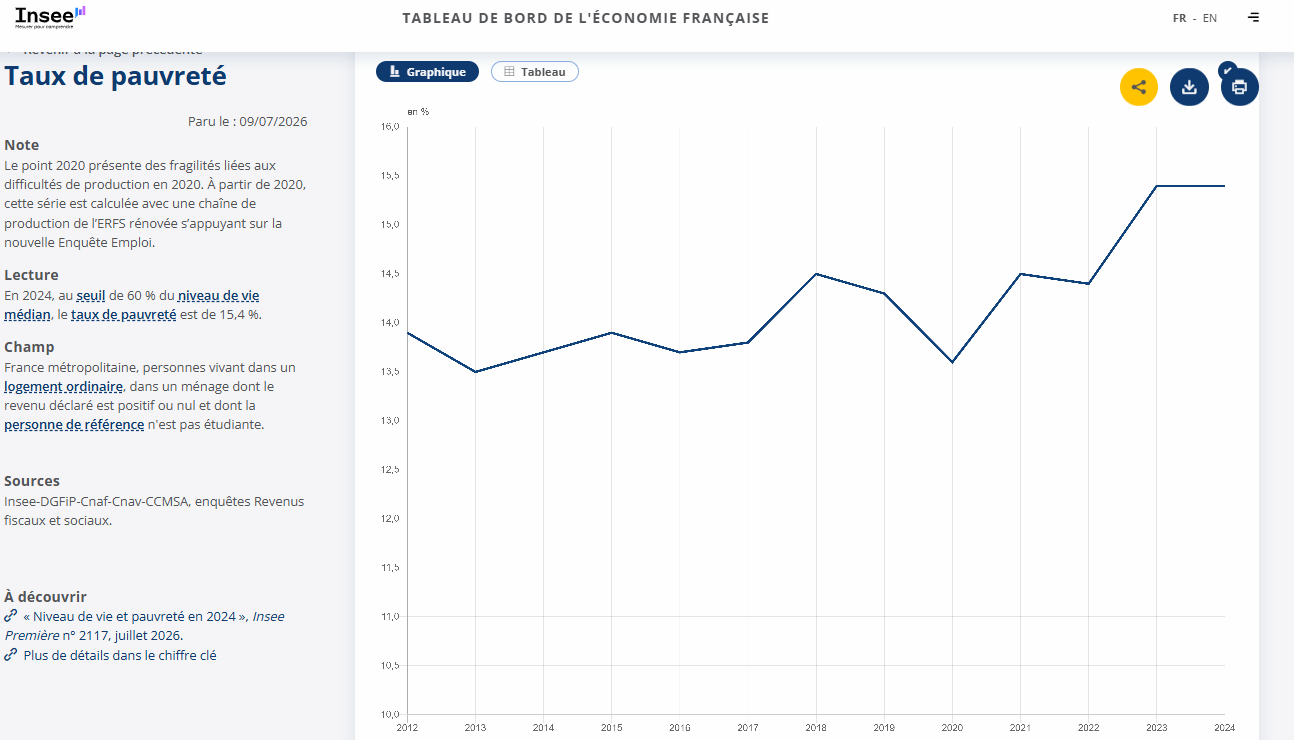Open the niveau de vie médian definition
1294x740 pixels.
(132, 305)
